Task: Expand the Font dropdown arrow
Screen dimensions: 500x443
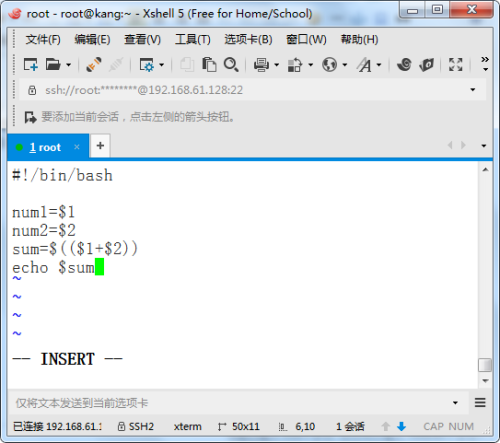Action: 379,65
